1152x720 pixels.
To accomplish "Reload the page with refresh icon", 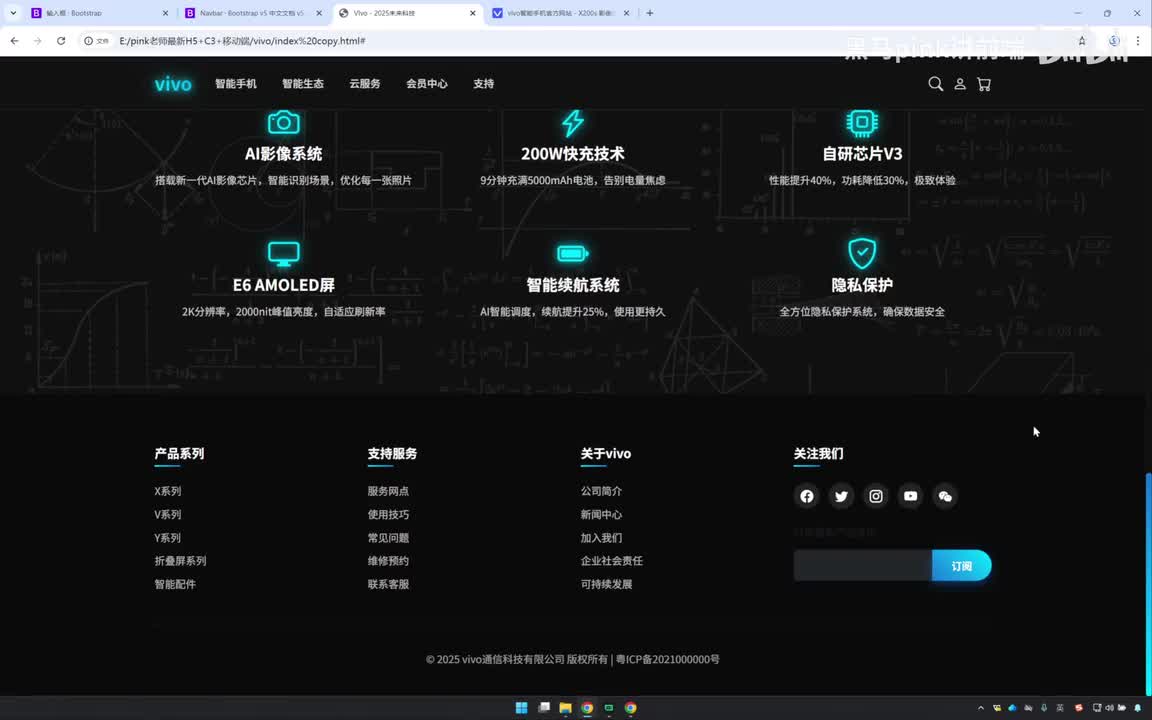I will tap(61, 41).
